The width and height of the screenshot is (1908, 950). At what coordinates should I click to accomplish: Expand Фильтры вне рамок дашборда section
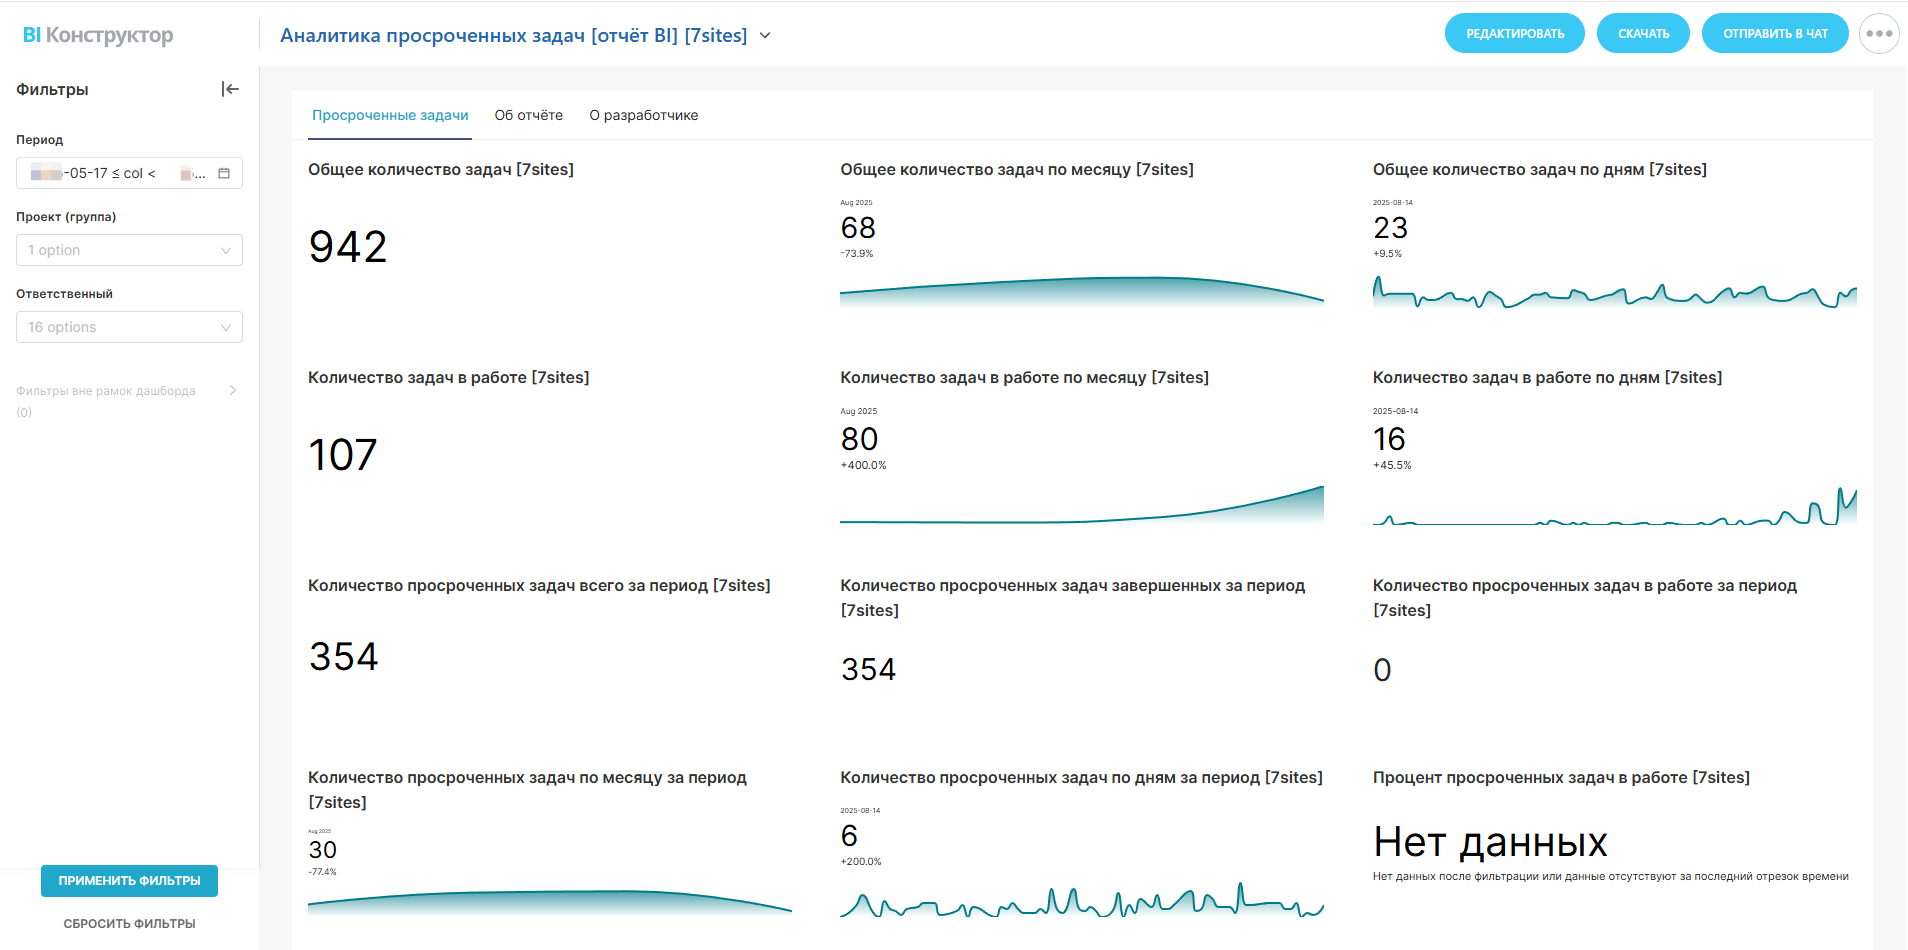233,390
